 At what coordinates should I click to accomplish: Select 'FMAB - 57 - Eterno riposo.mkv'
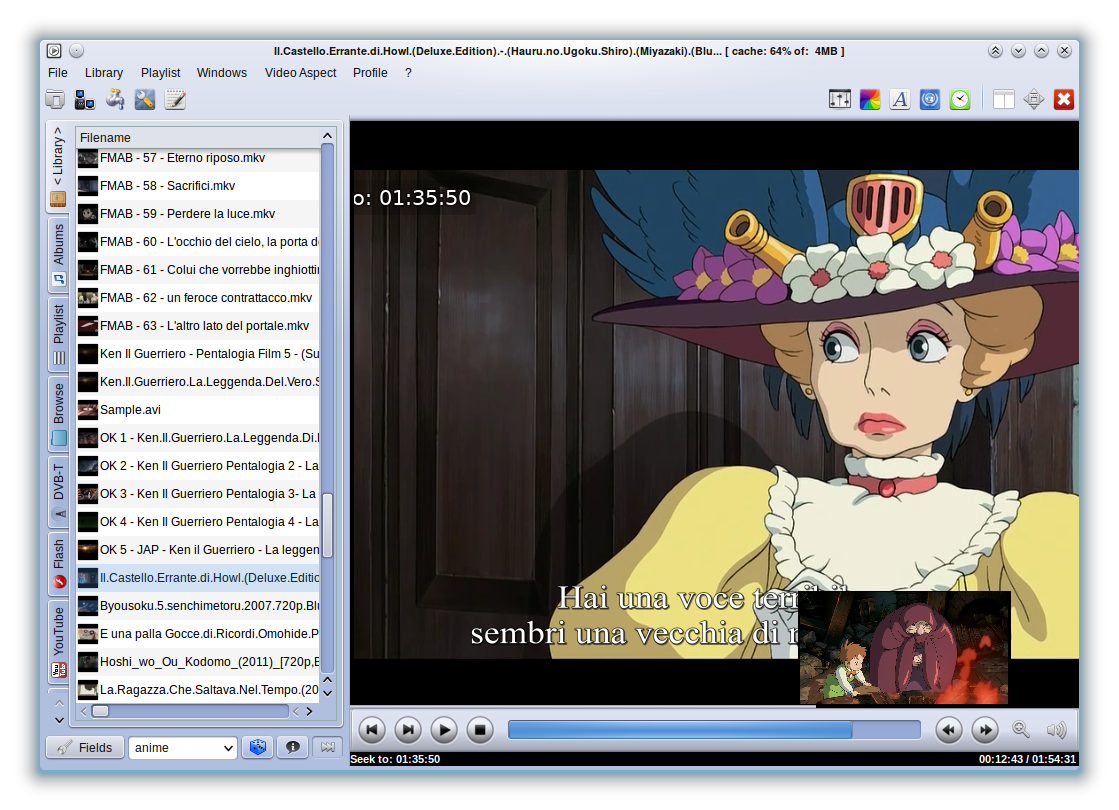click(198, 158)
